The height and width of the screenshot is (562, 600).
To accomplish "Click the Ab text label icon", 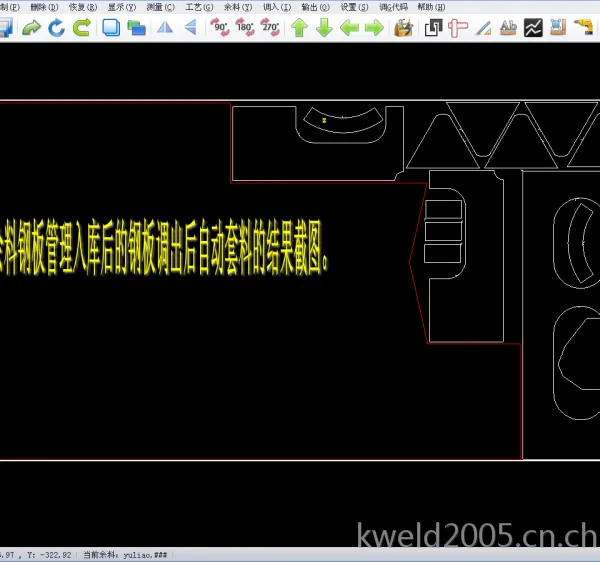I will [508, 28].
